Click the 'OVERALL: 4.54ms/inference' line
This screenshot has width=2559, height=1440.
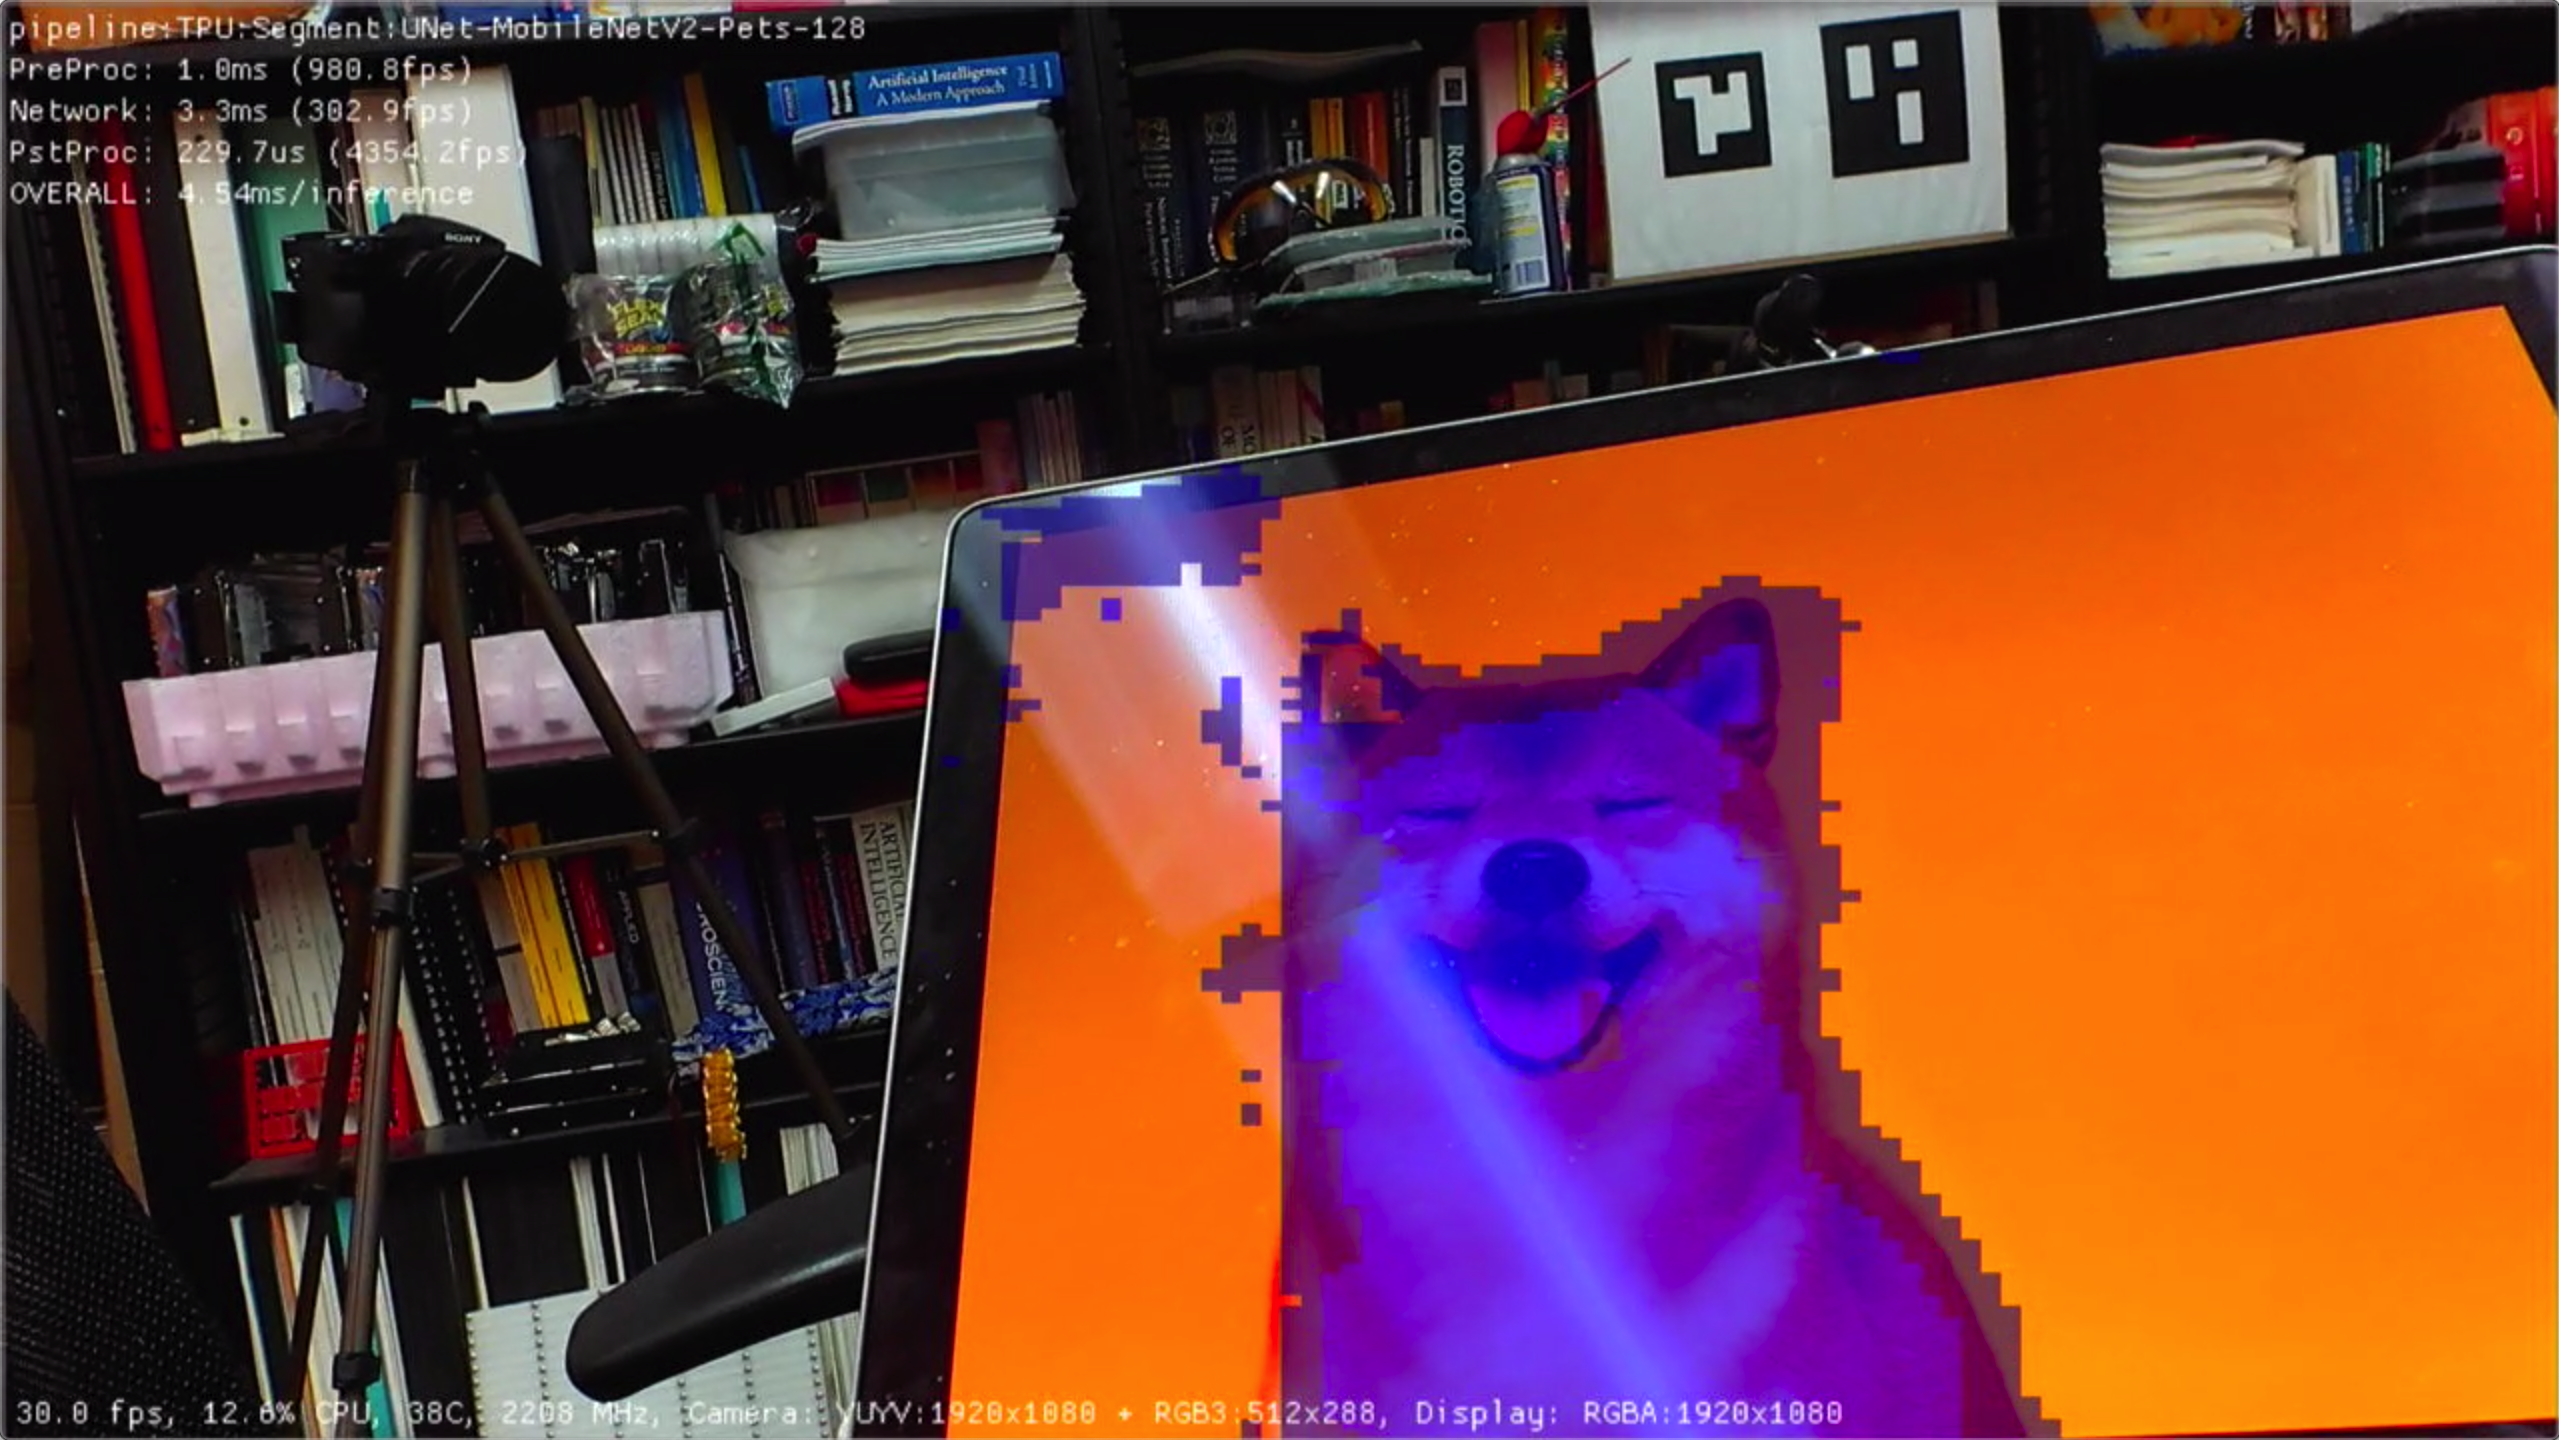pos(240,193)
